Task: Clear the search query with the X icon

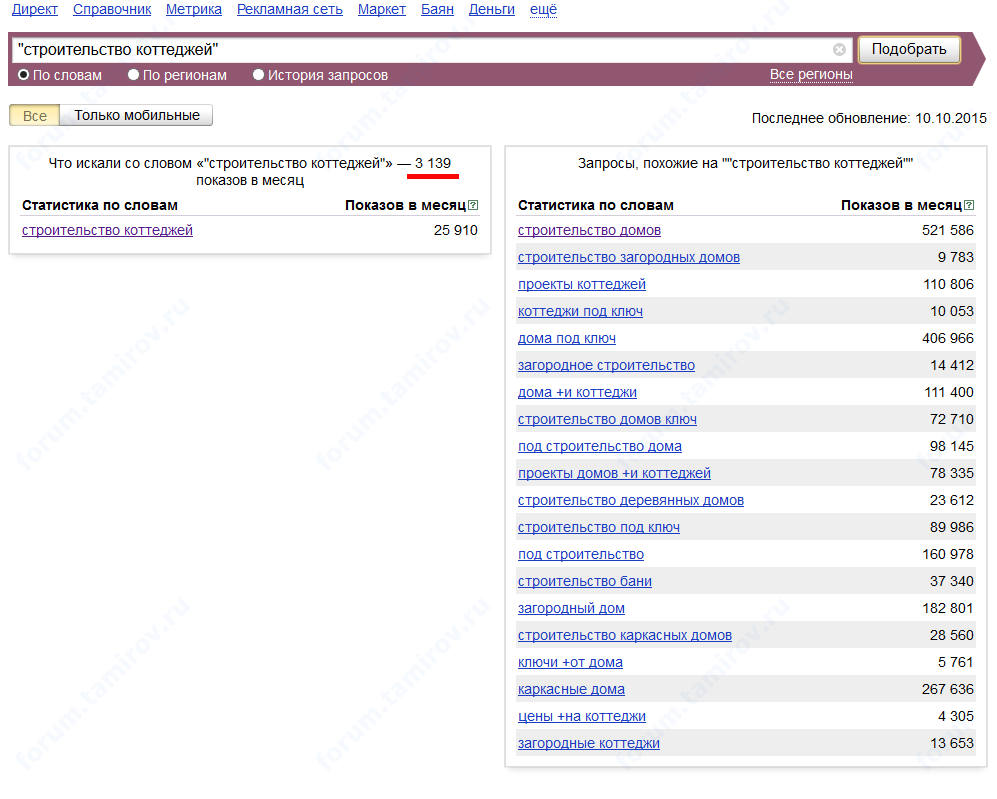Action: (839, 50)
